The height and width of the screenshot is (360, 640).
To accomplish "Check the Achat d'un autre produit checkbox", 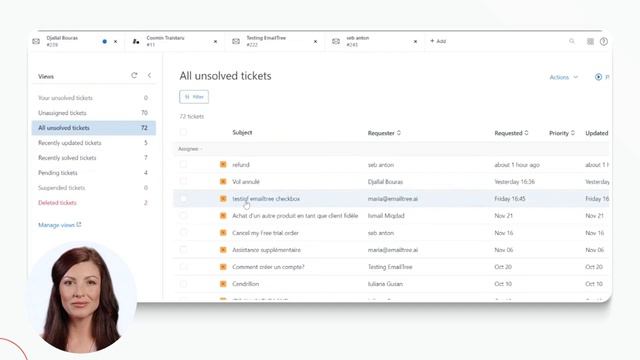I will tap(183, 215).
